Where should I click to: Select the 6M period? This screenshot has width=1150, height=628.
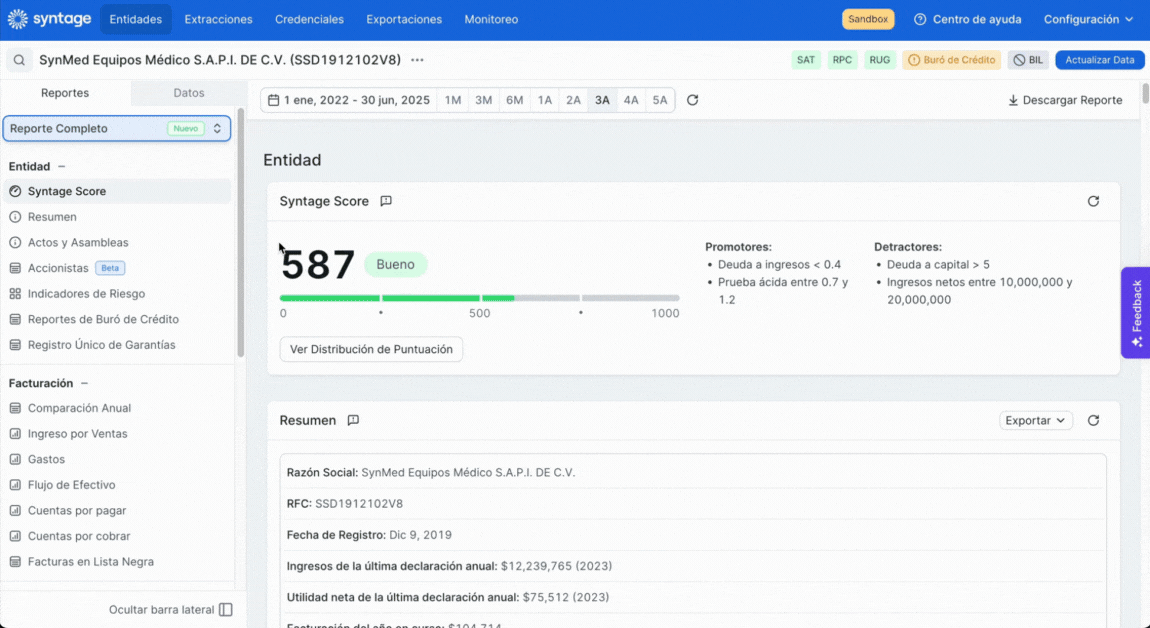[x=515, y=100]
